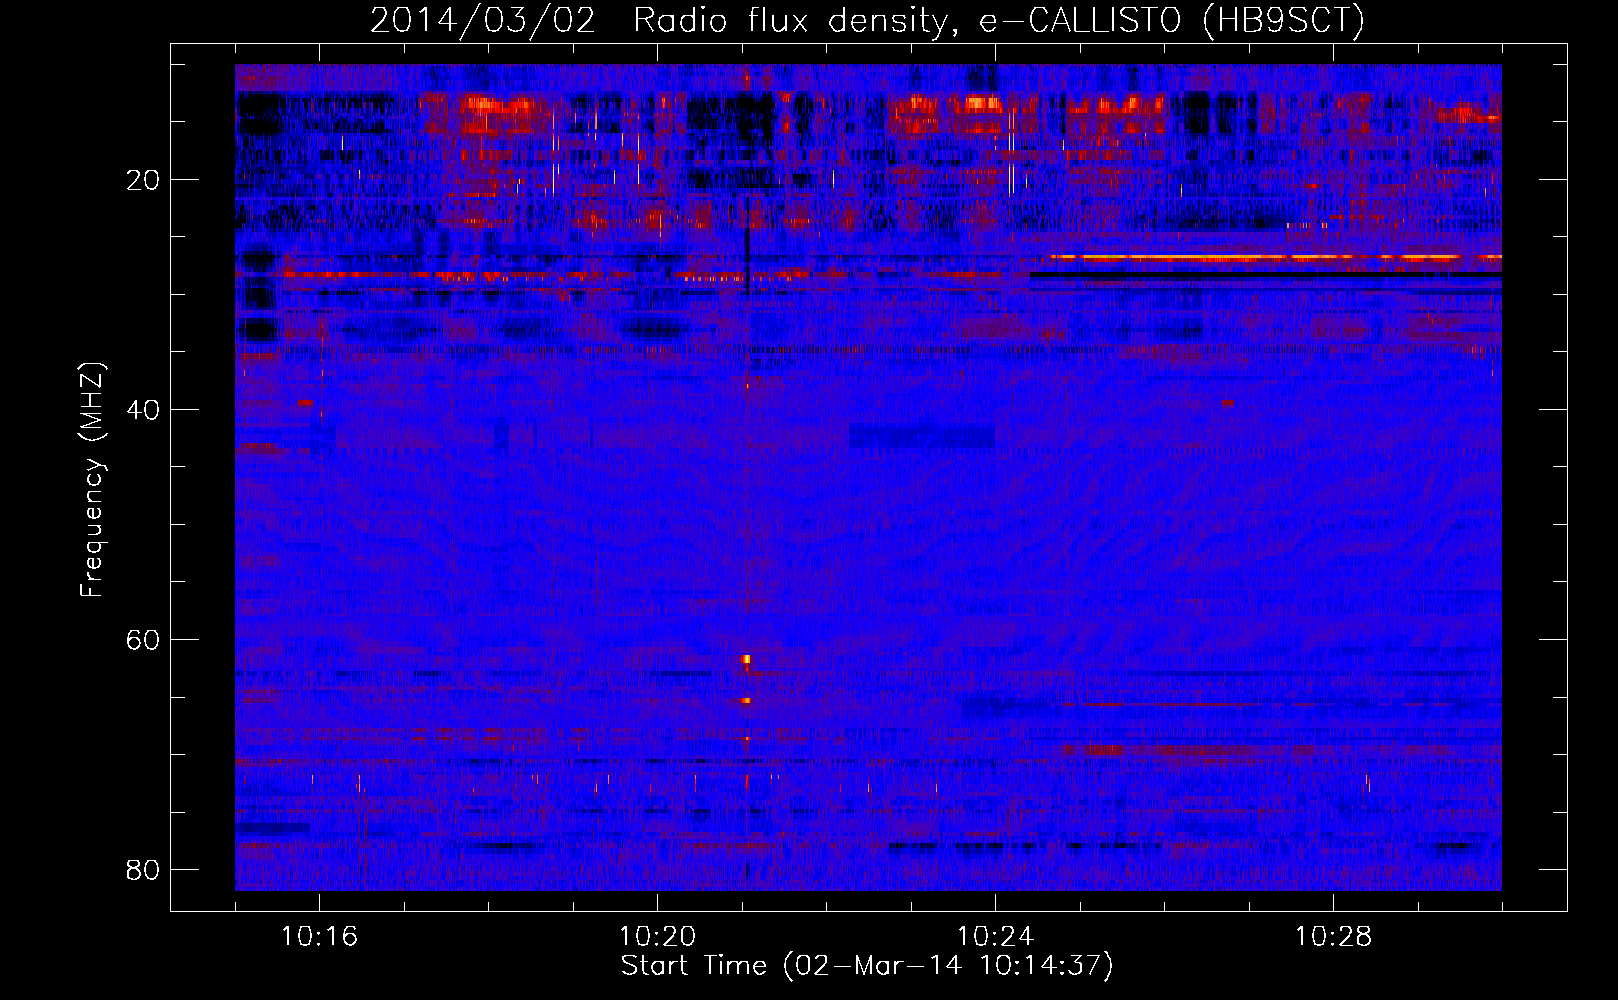Image resolution: width=1618 pixels, height=1000 pixels.
Task: Click the bright yellow-orange horizontal line right of 10:24
Action: (1275, 257)
